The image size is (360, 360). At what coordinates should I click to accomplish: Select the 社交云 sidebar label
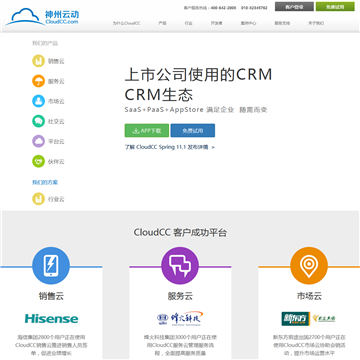coord(56,122)
